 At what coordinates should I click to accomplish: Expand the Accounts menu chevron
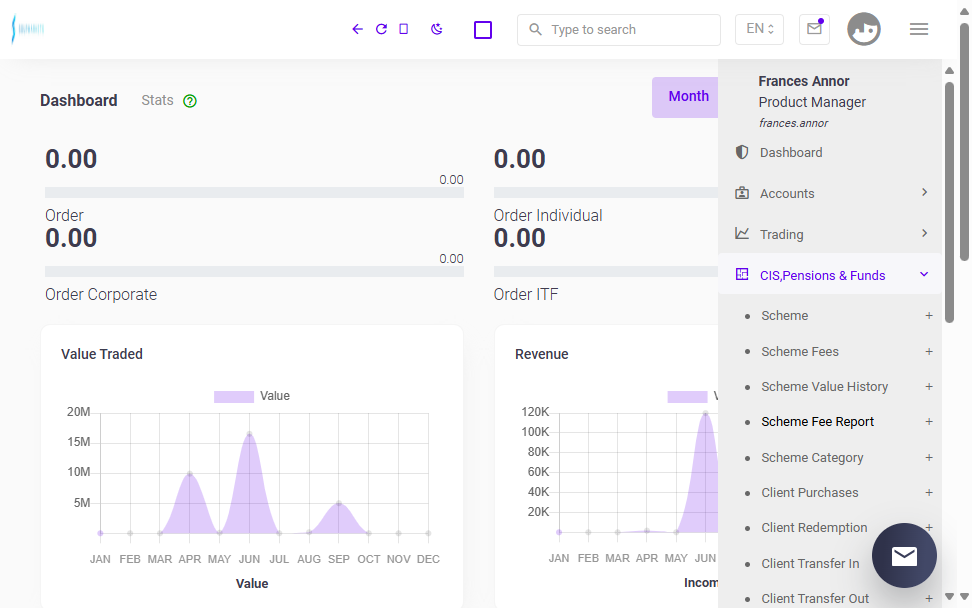click(x=924, y=193)
